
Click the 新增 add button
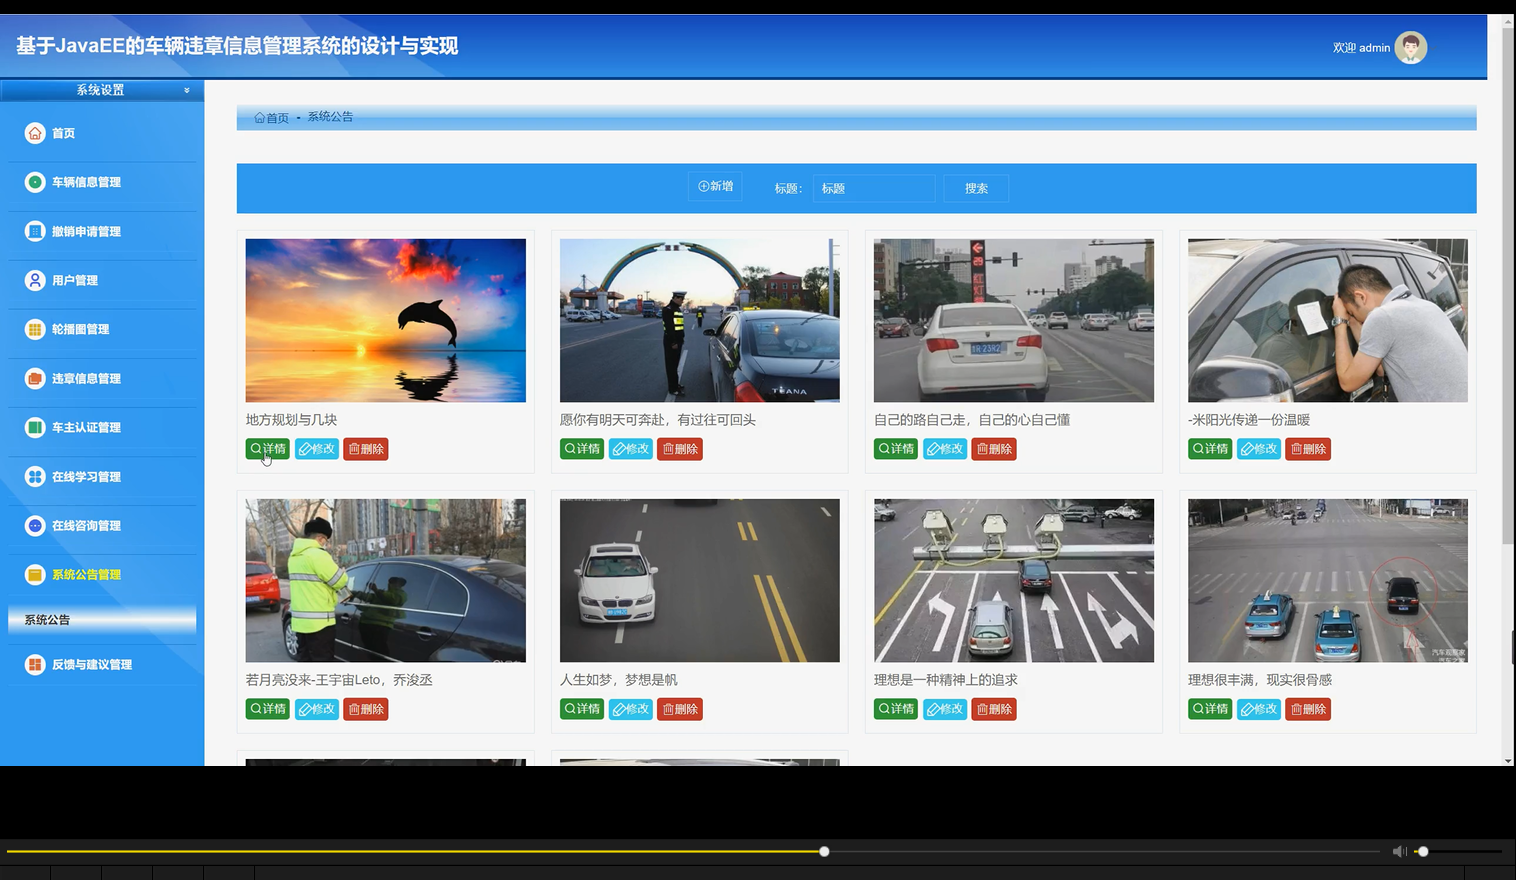[715, 187]
